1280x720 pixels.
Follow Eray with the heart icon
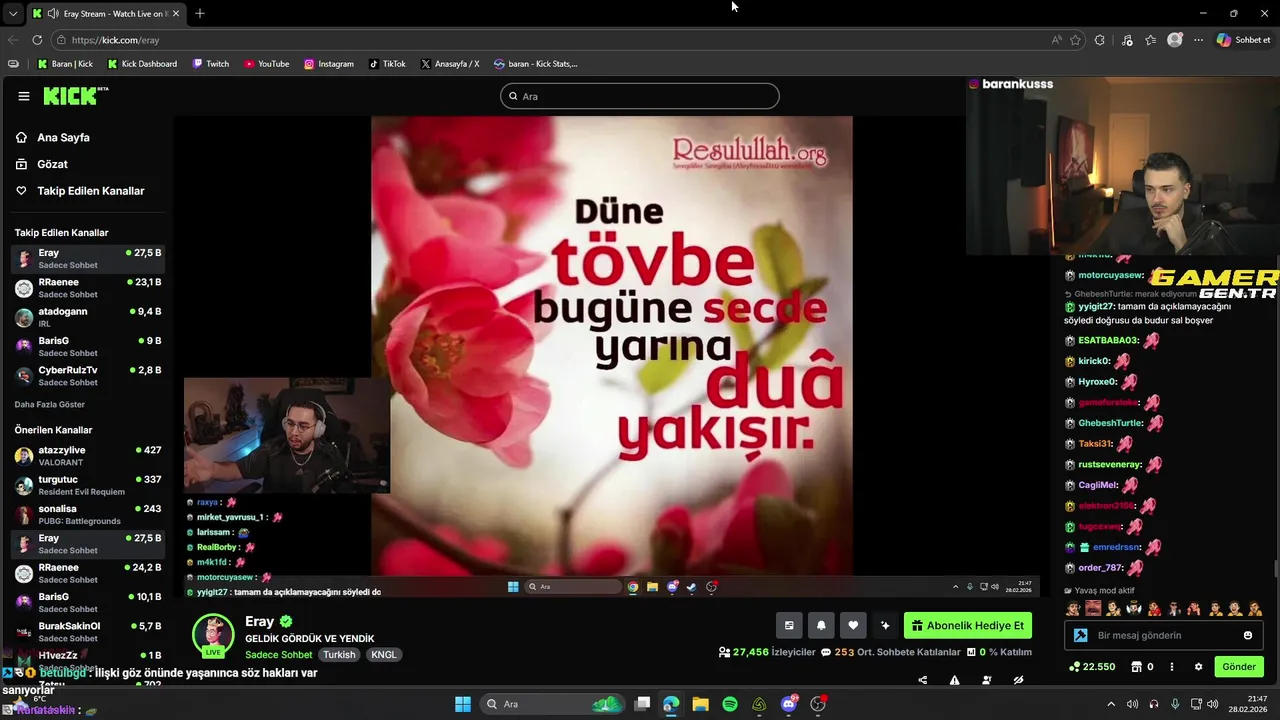(x=853, y=625)
